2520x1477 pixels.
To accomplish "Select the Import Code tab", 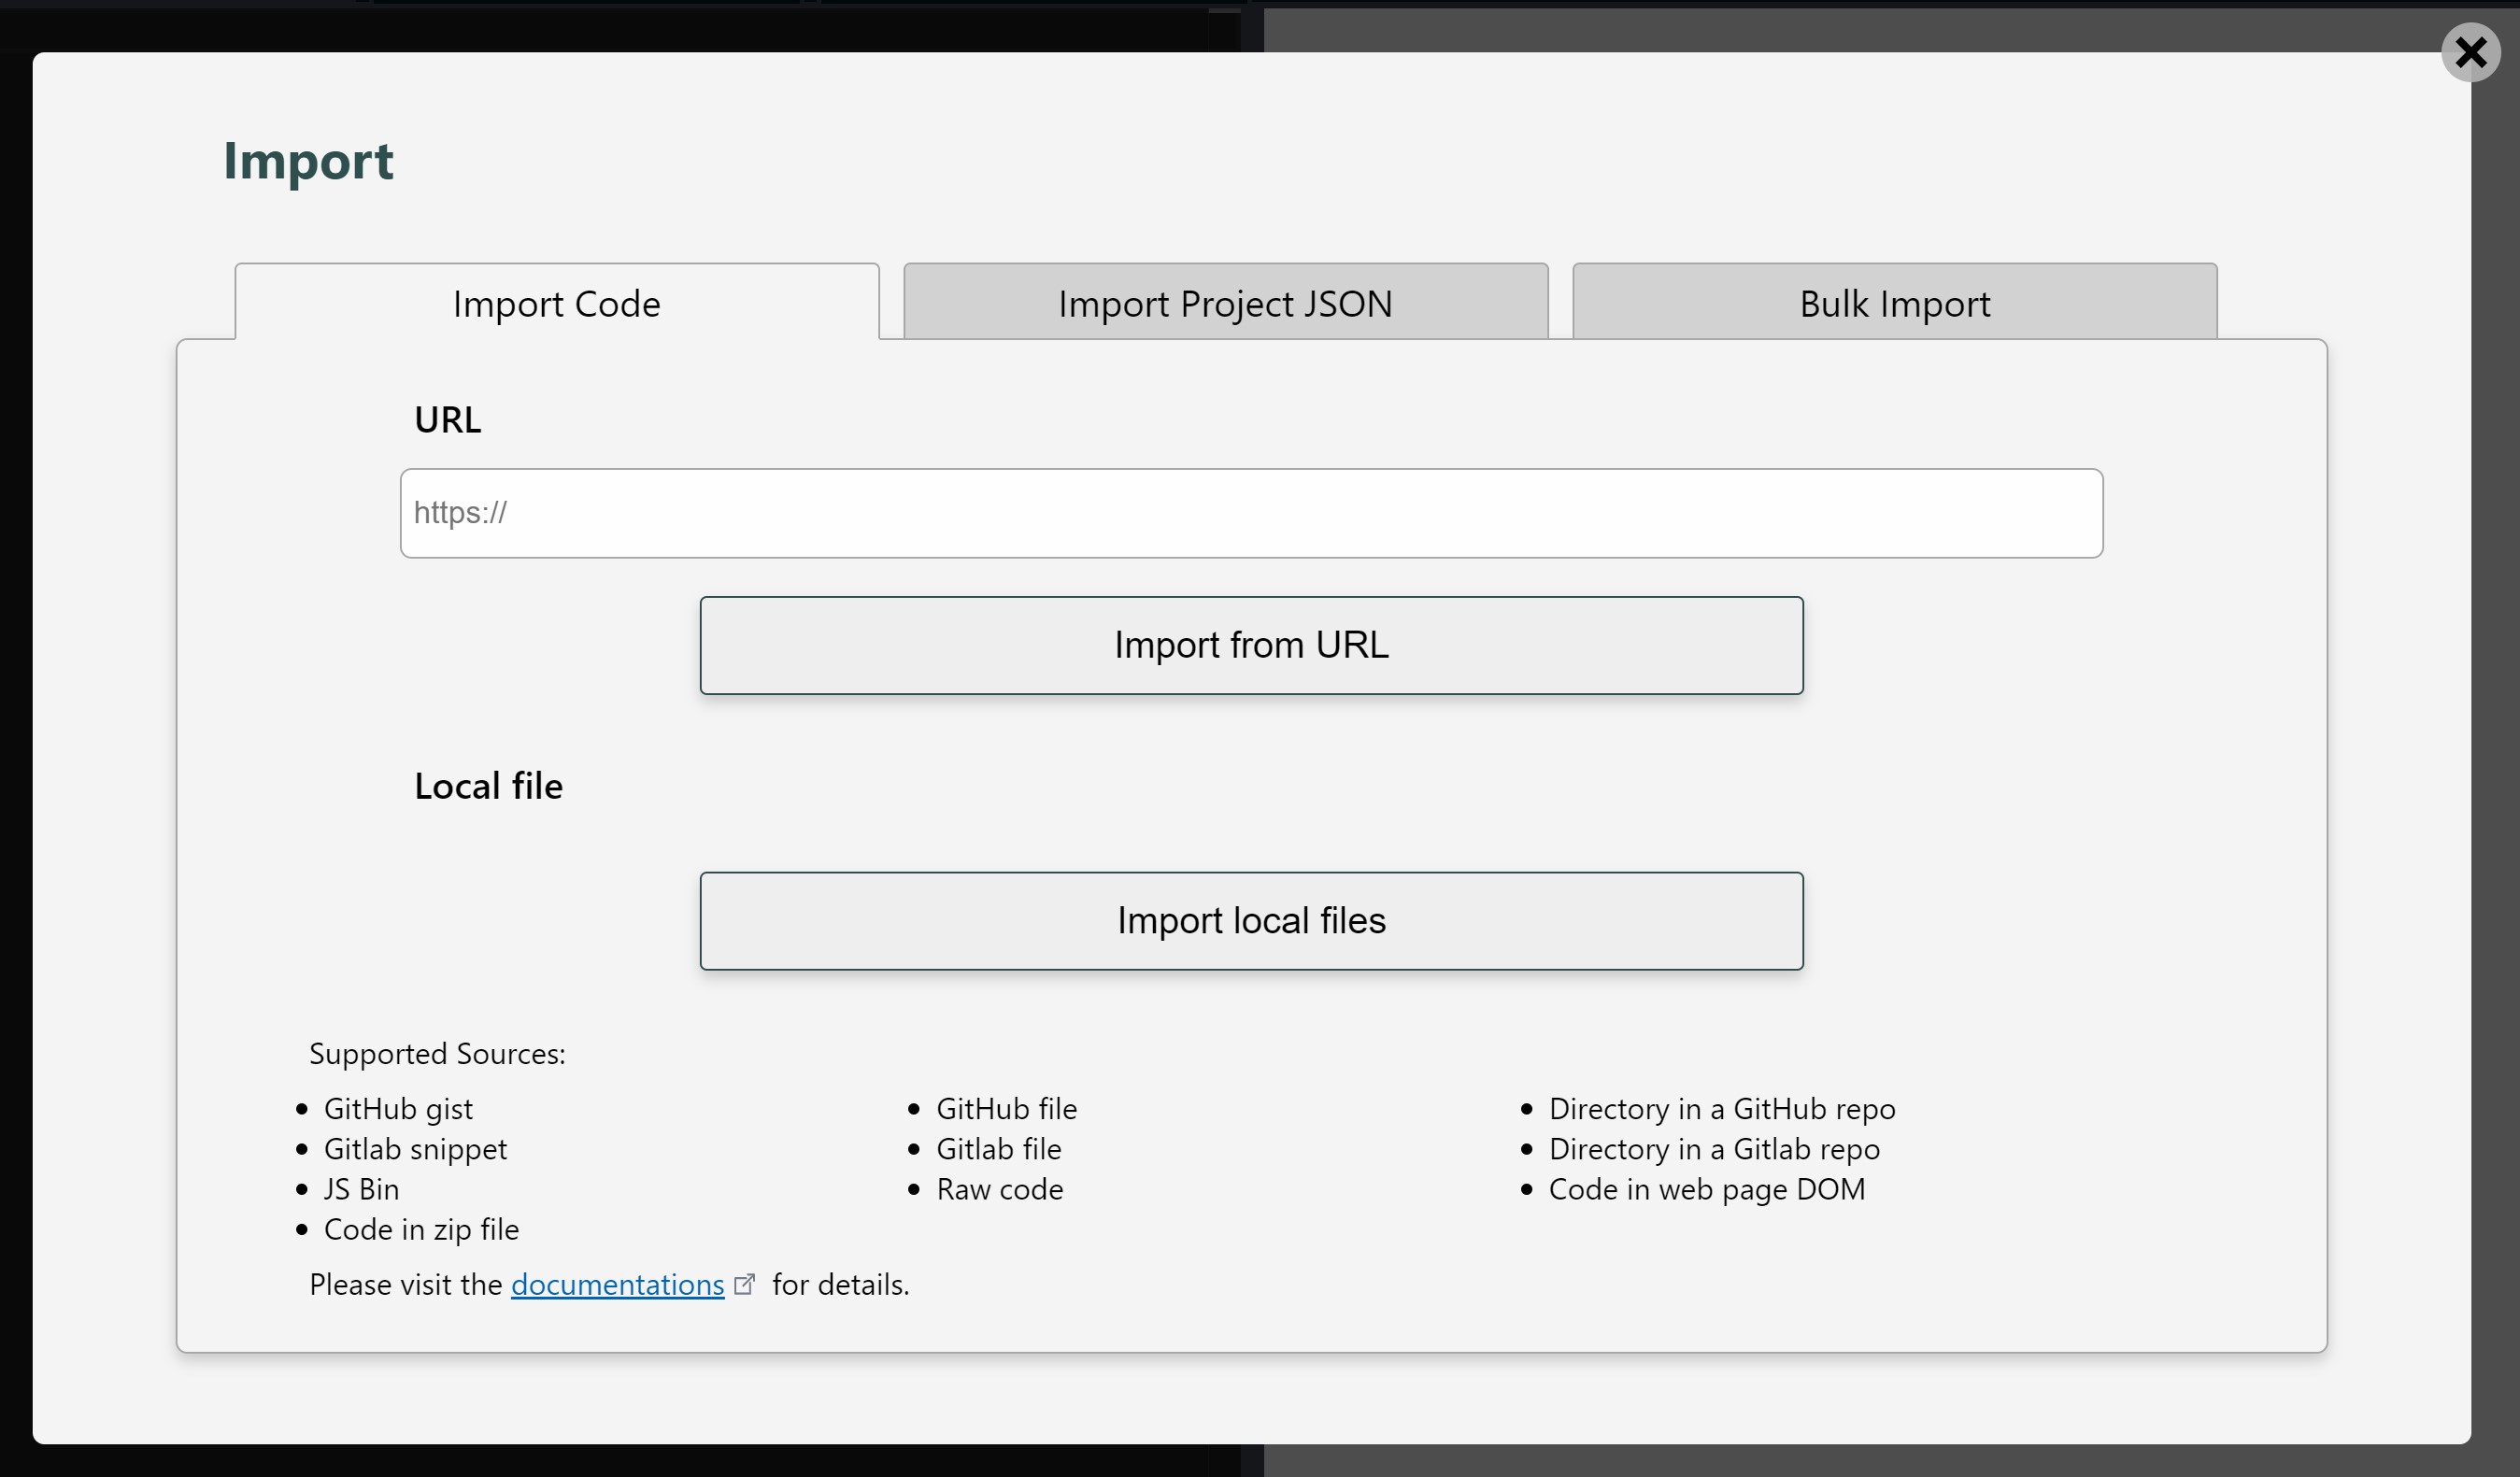I will [556, 303].
